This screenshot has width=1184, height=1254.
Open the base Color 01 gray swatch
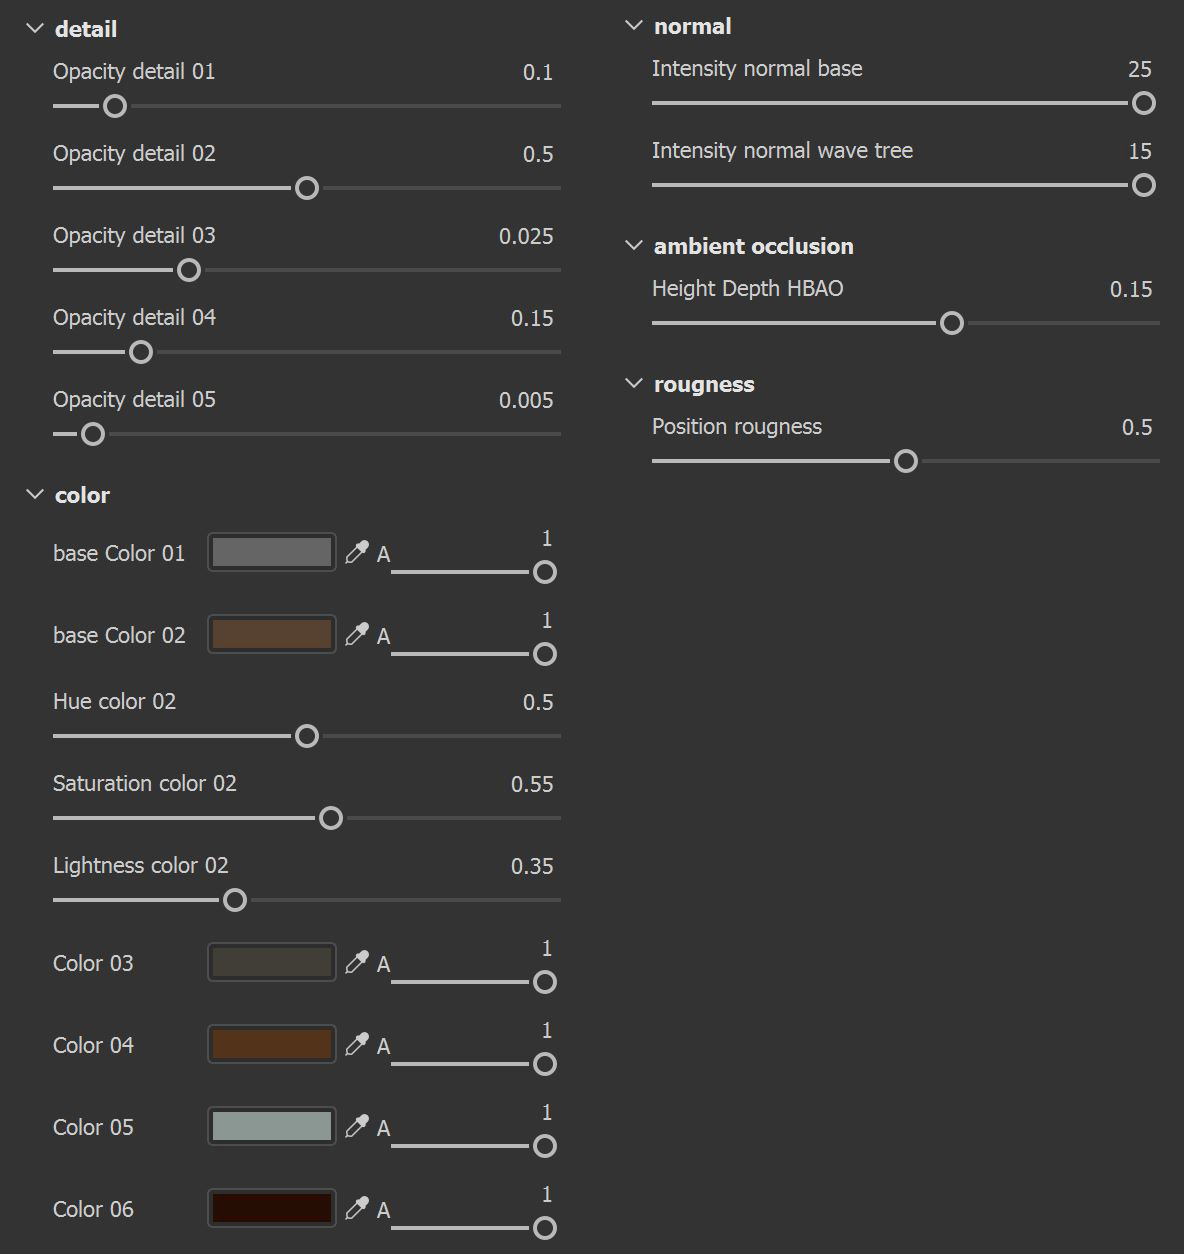pos(271,552)
